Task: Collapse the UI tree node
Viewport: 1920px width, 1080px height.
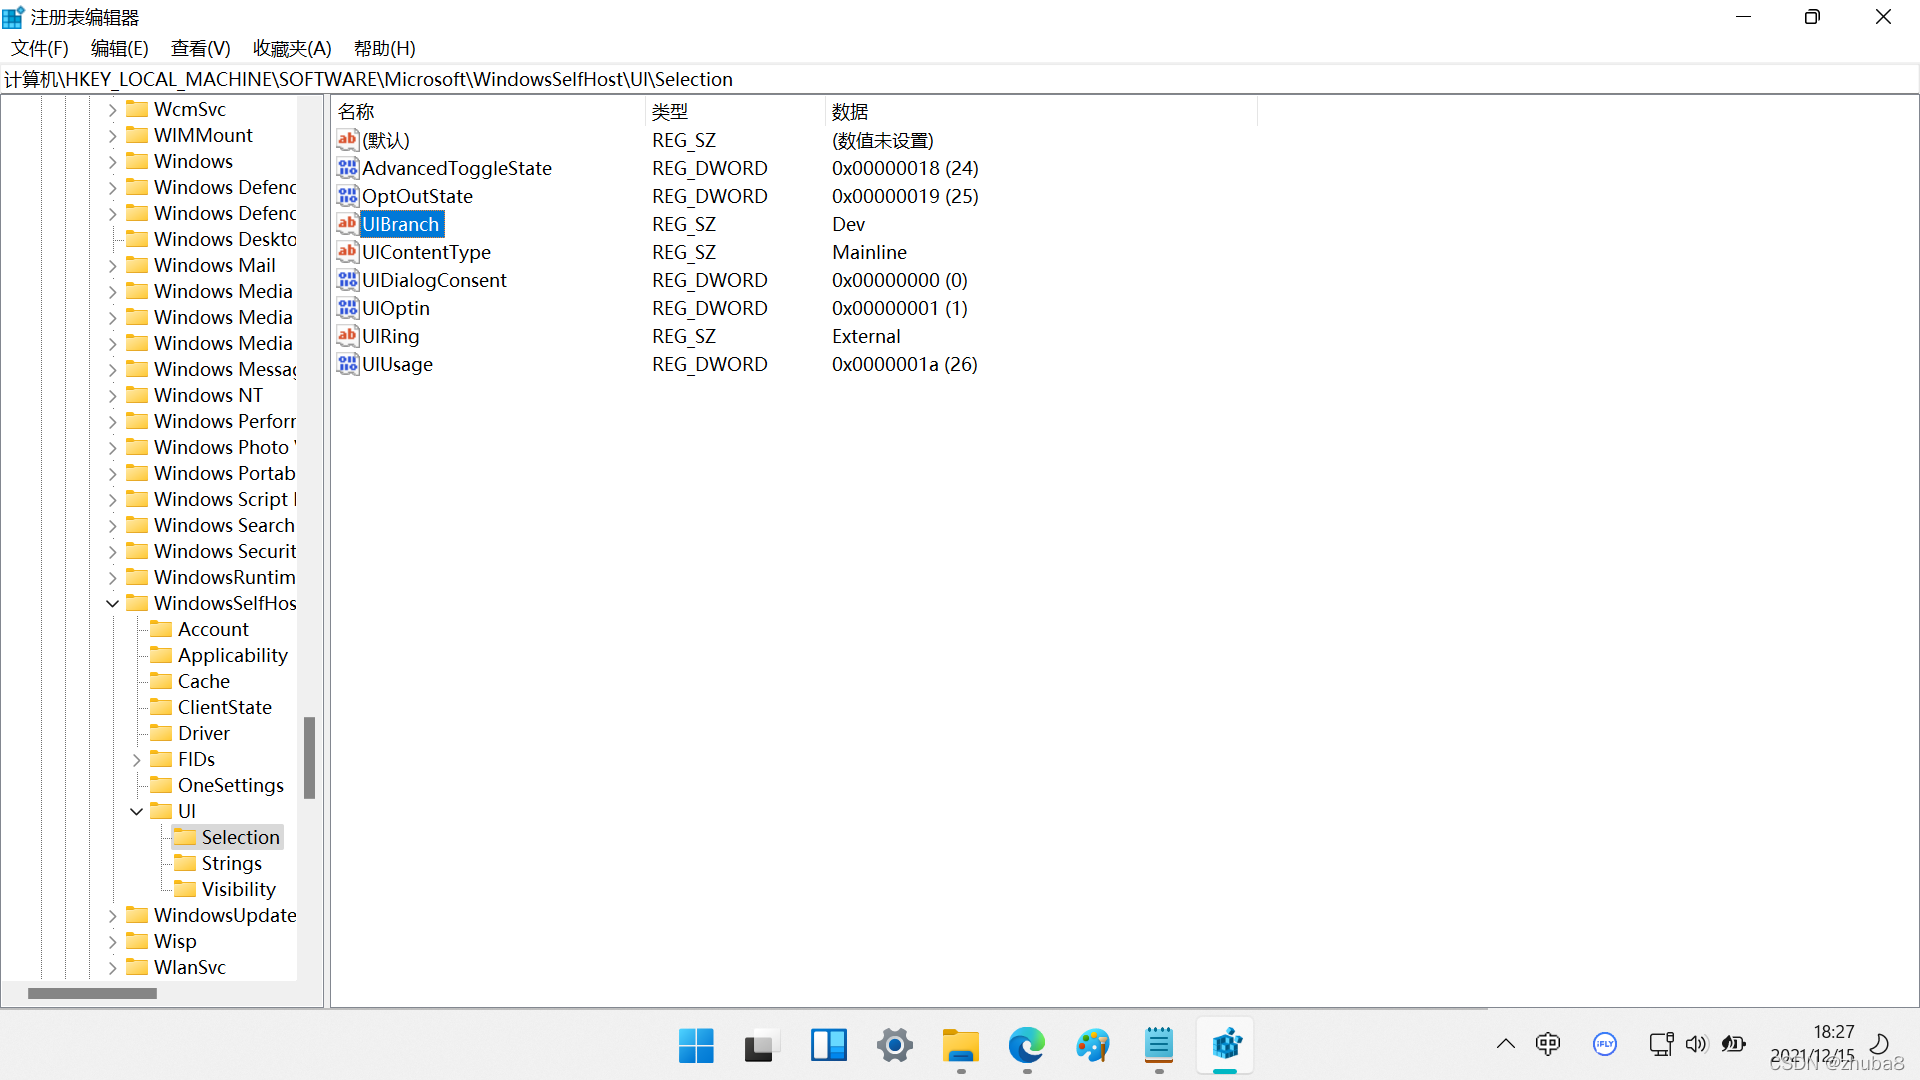Action: click(136, 811)
